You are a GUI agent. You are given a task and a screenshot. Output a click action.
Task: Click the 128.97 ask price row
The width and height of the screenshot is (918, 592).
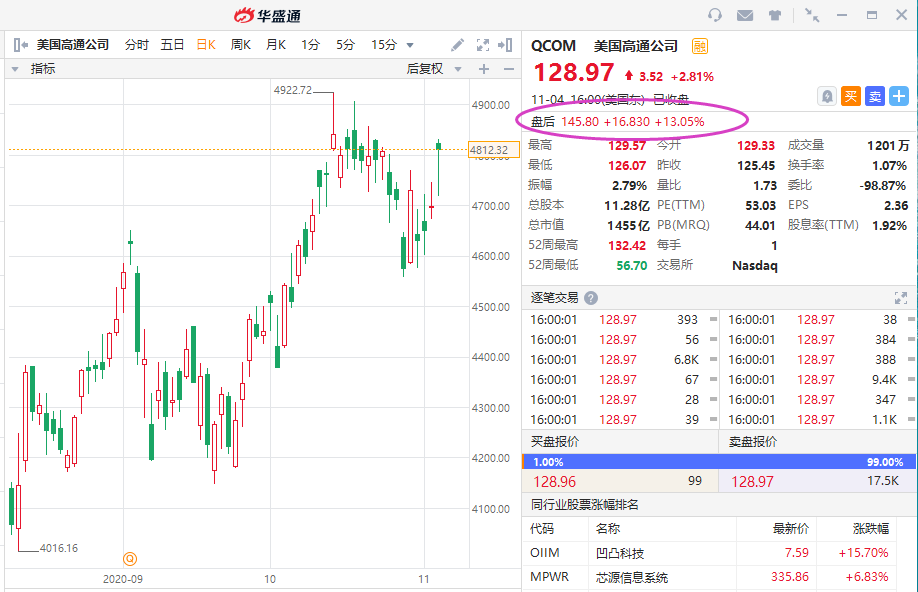(817, 481)
